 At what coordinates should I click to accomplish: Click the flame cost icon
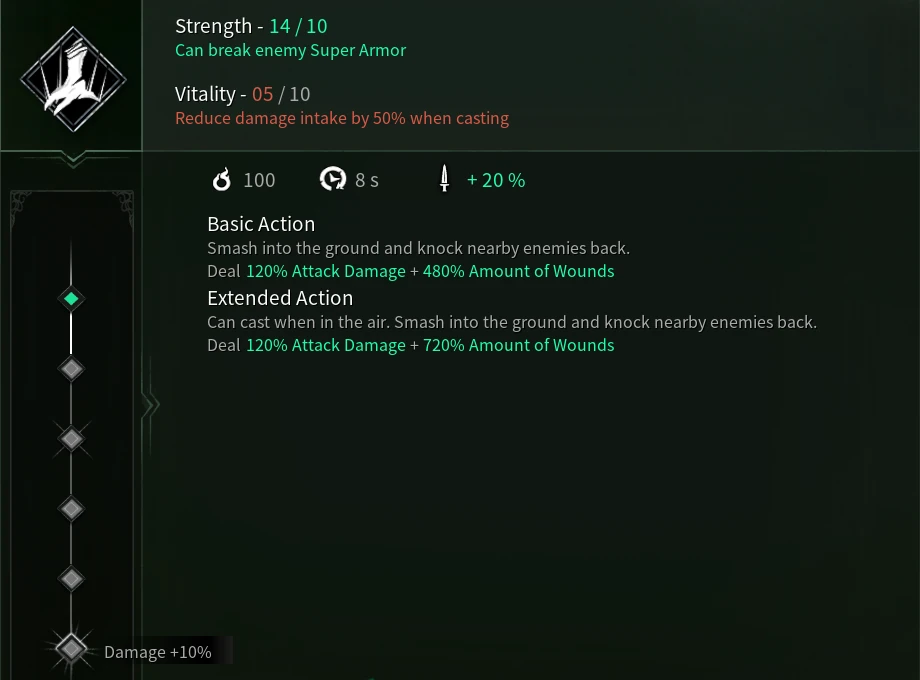[222, 180]
